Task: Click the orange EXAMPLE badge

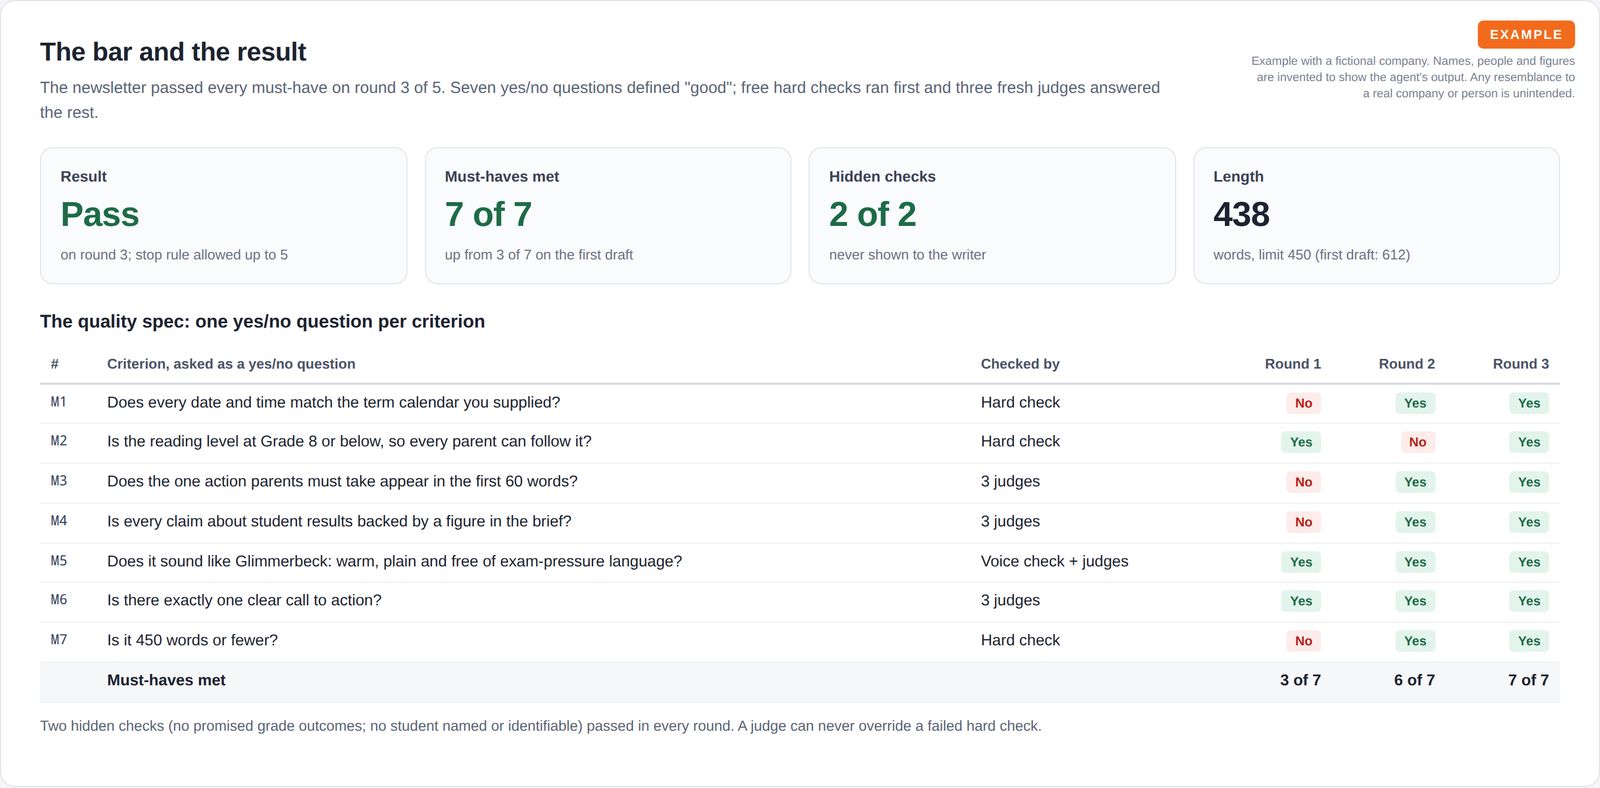Action: 1526,34
